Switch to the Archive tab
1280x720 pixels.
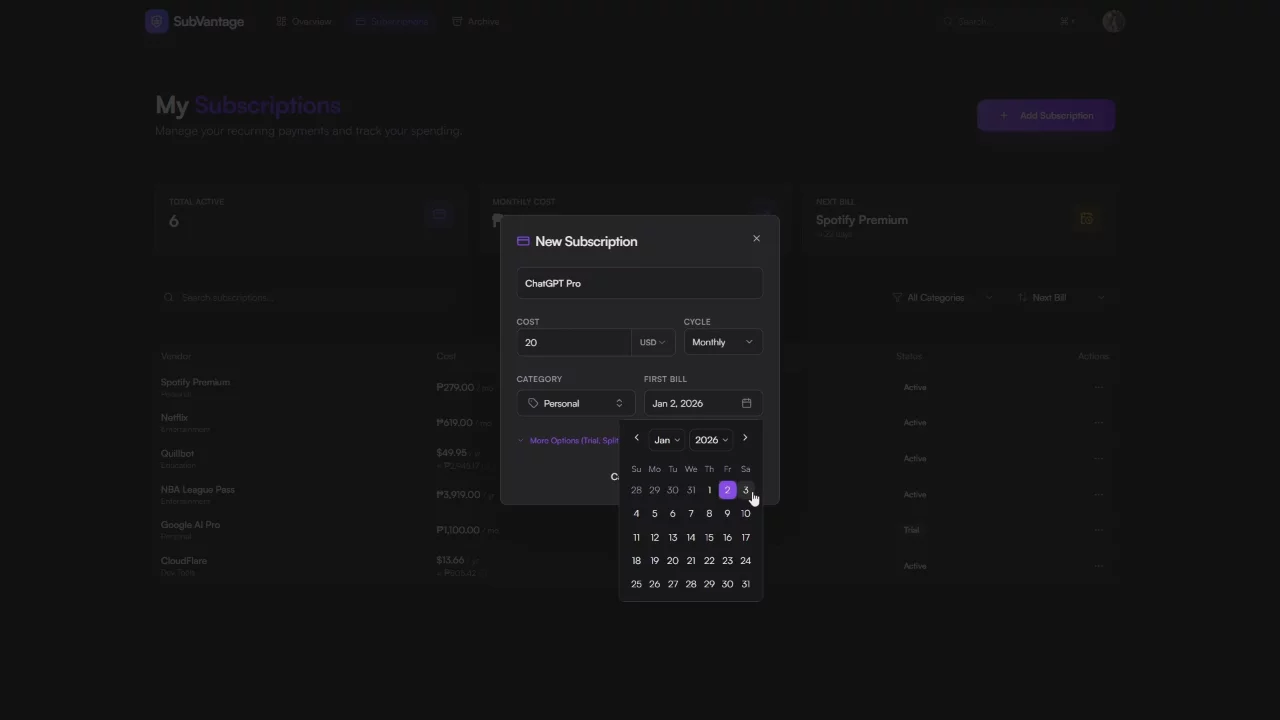(x=475, y=21)
